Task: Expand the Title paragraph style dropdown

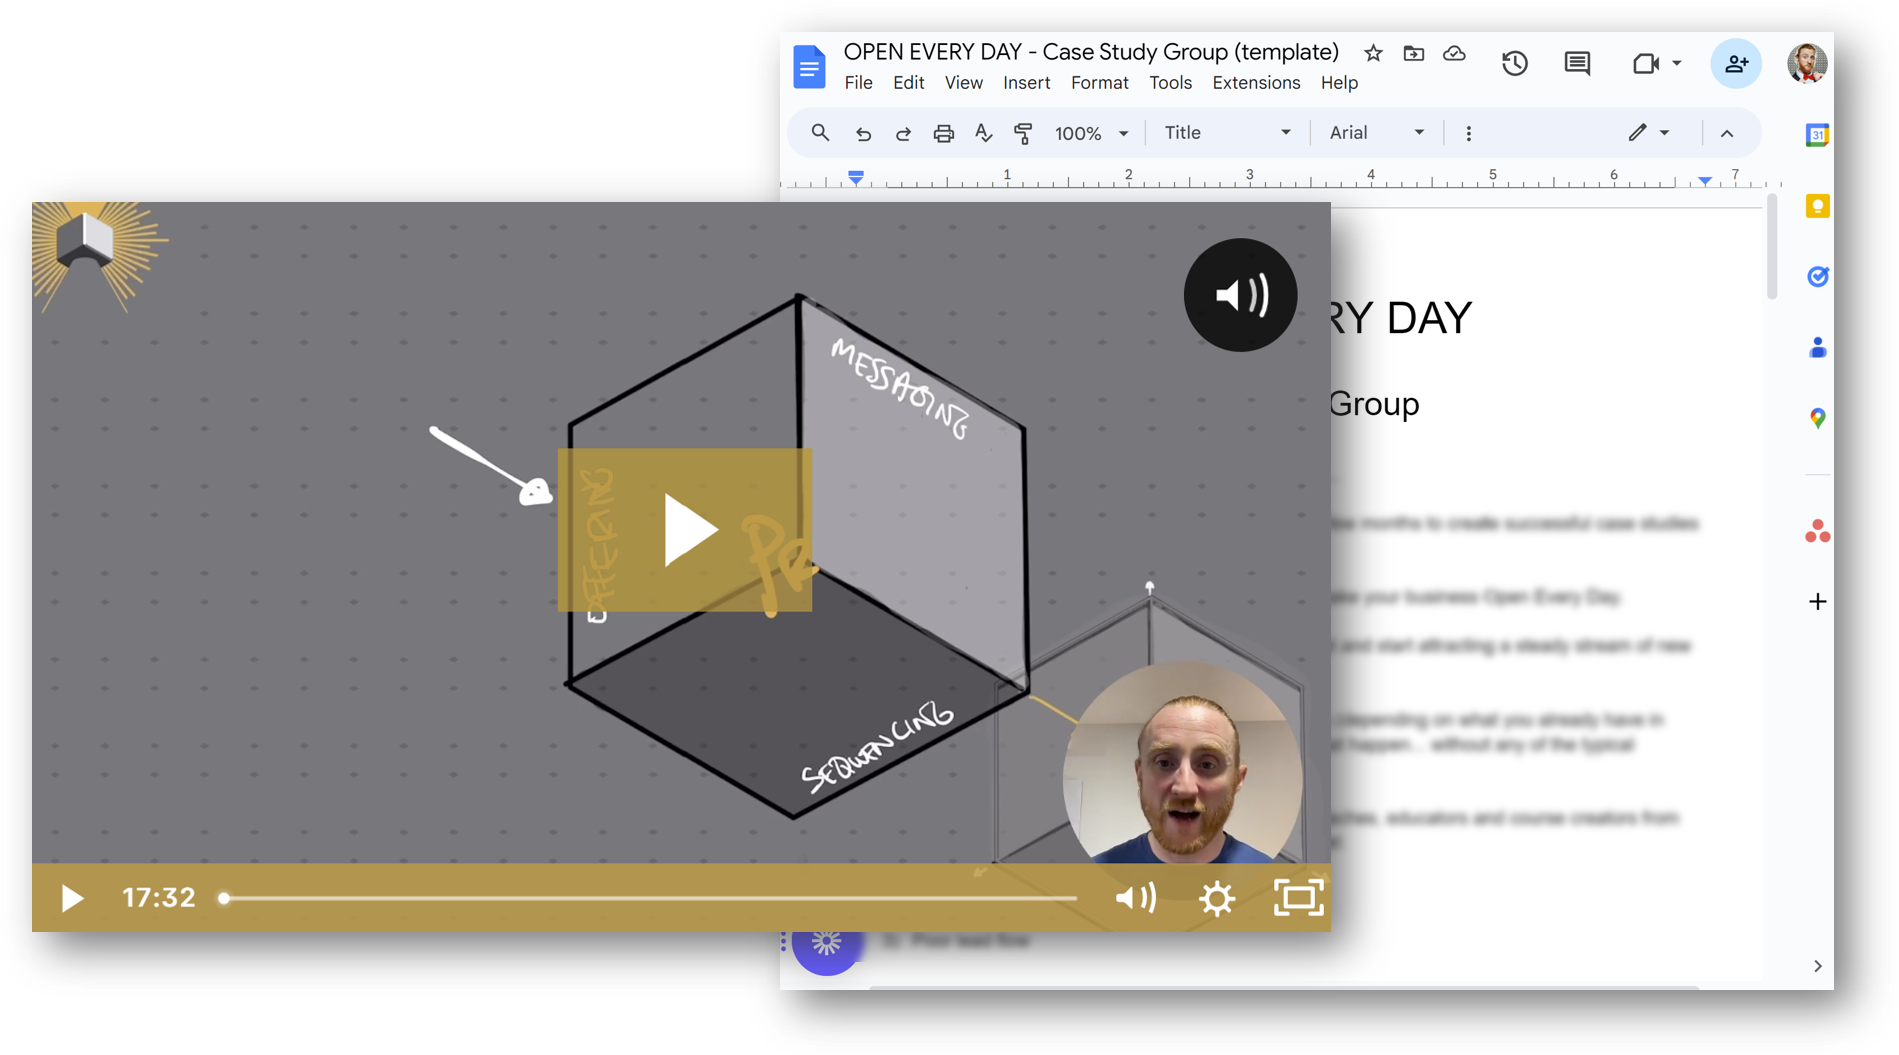Action: pos(1227,133)
